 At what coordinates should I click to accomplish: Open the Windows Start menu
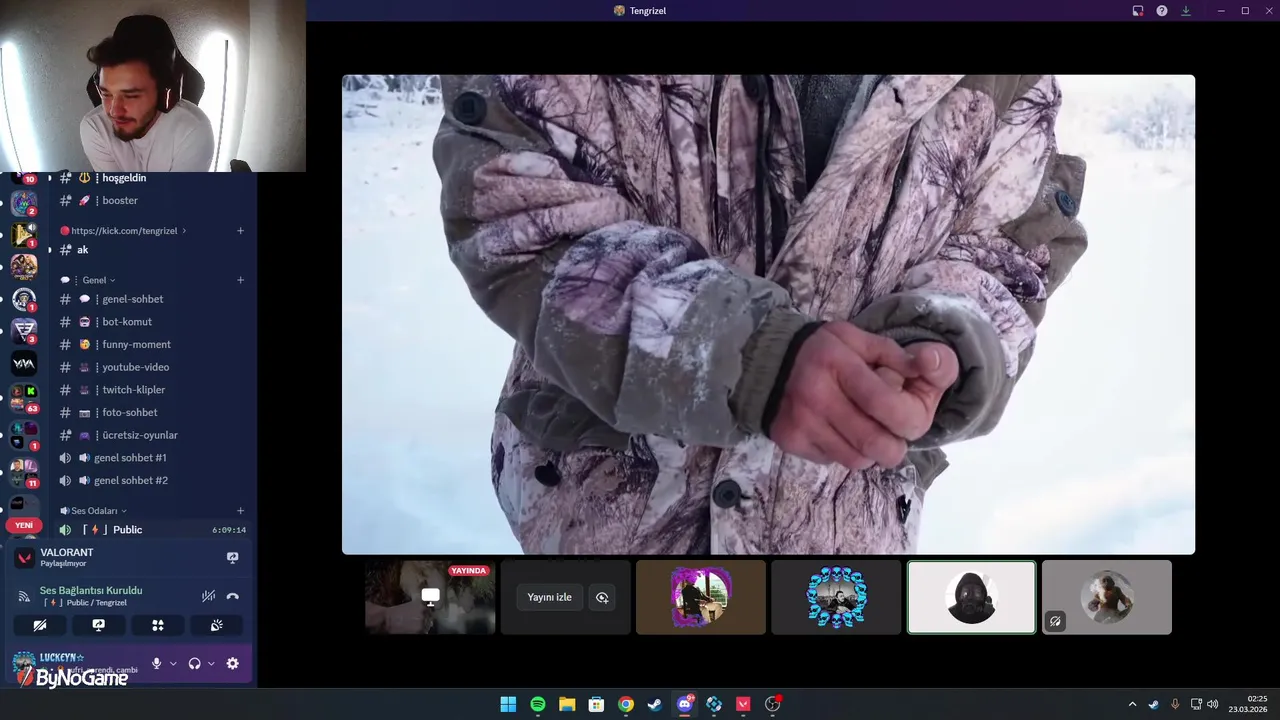point(508,704)
